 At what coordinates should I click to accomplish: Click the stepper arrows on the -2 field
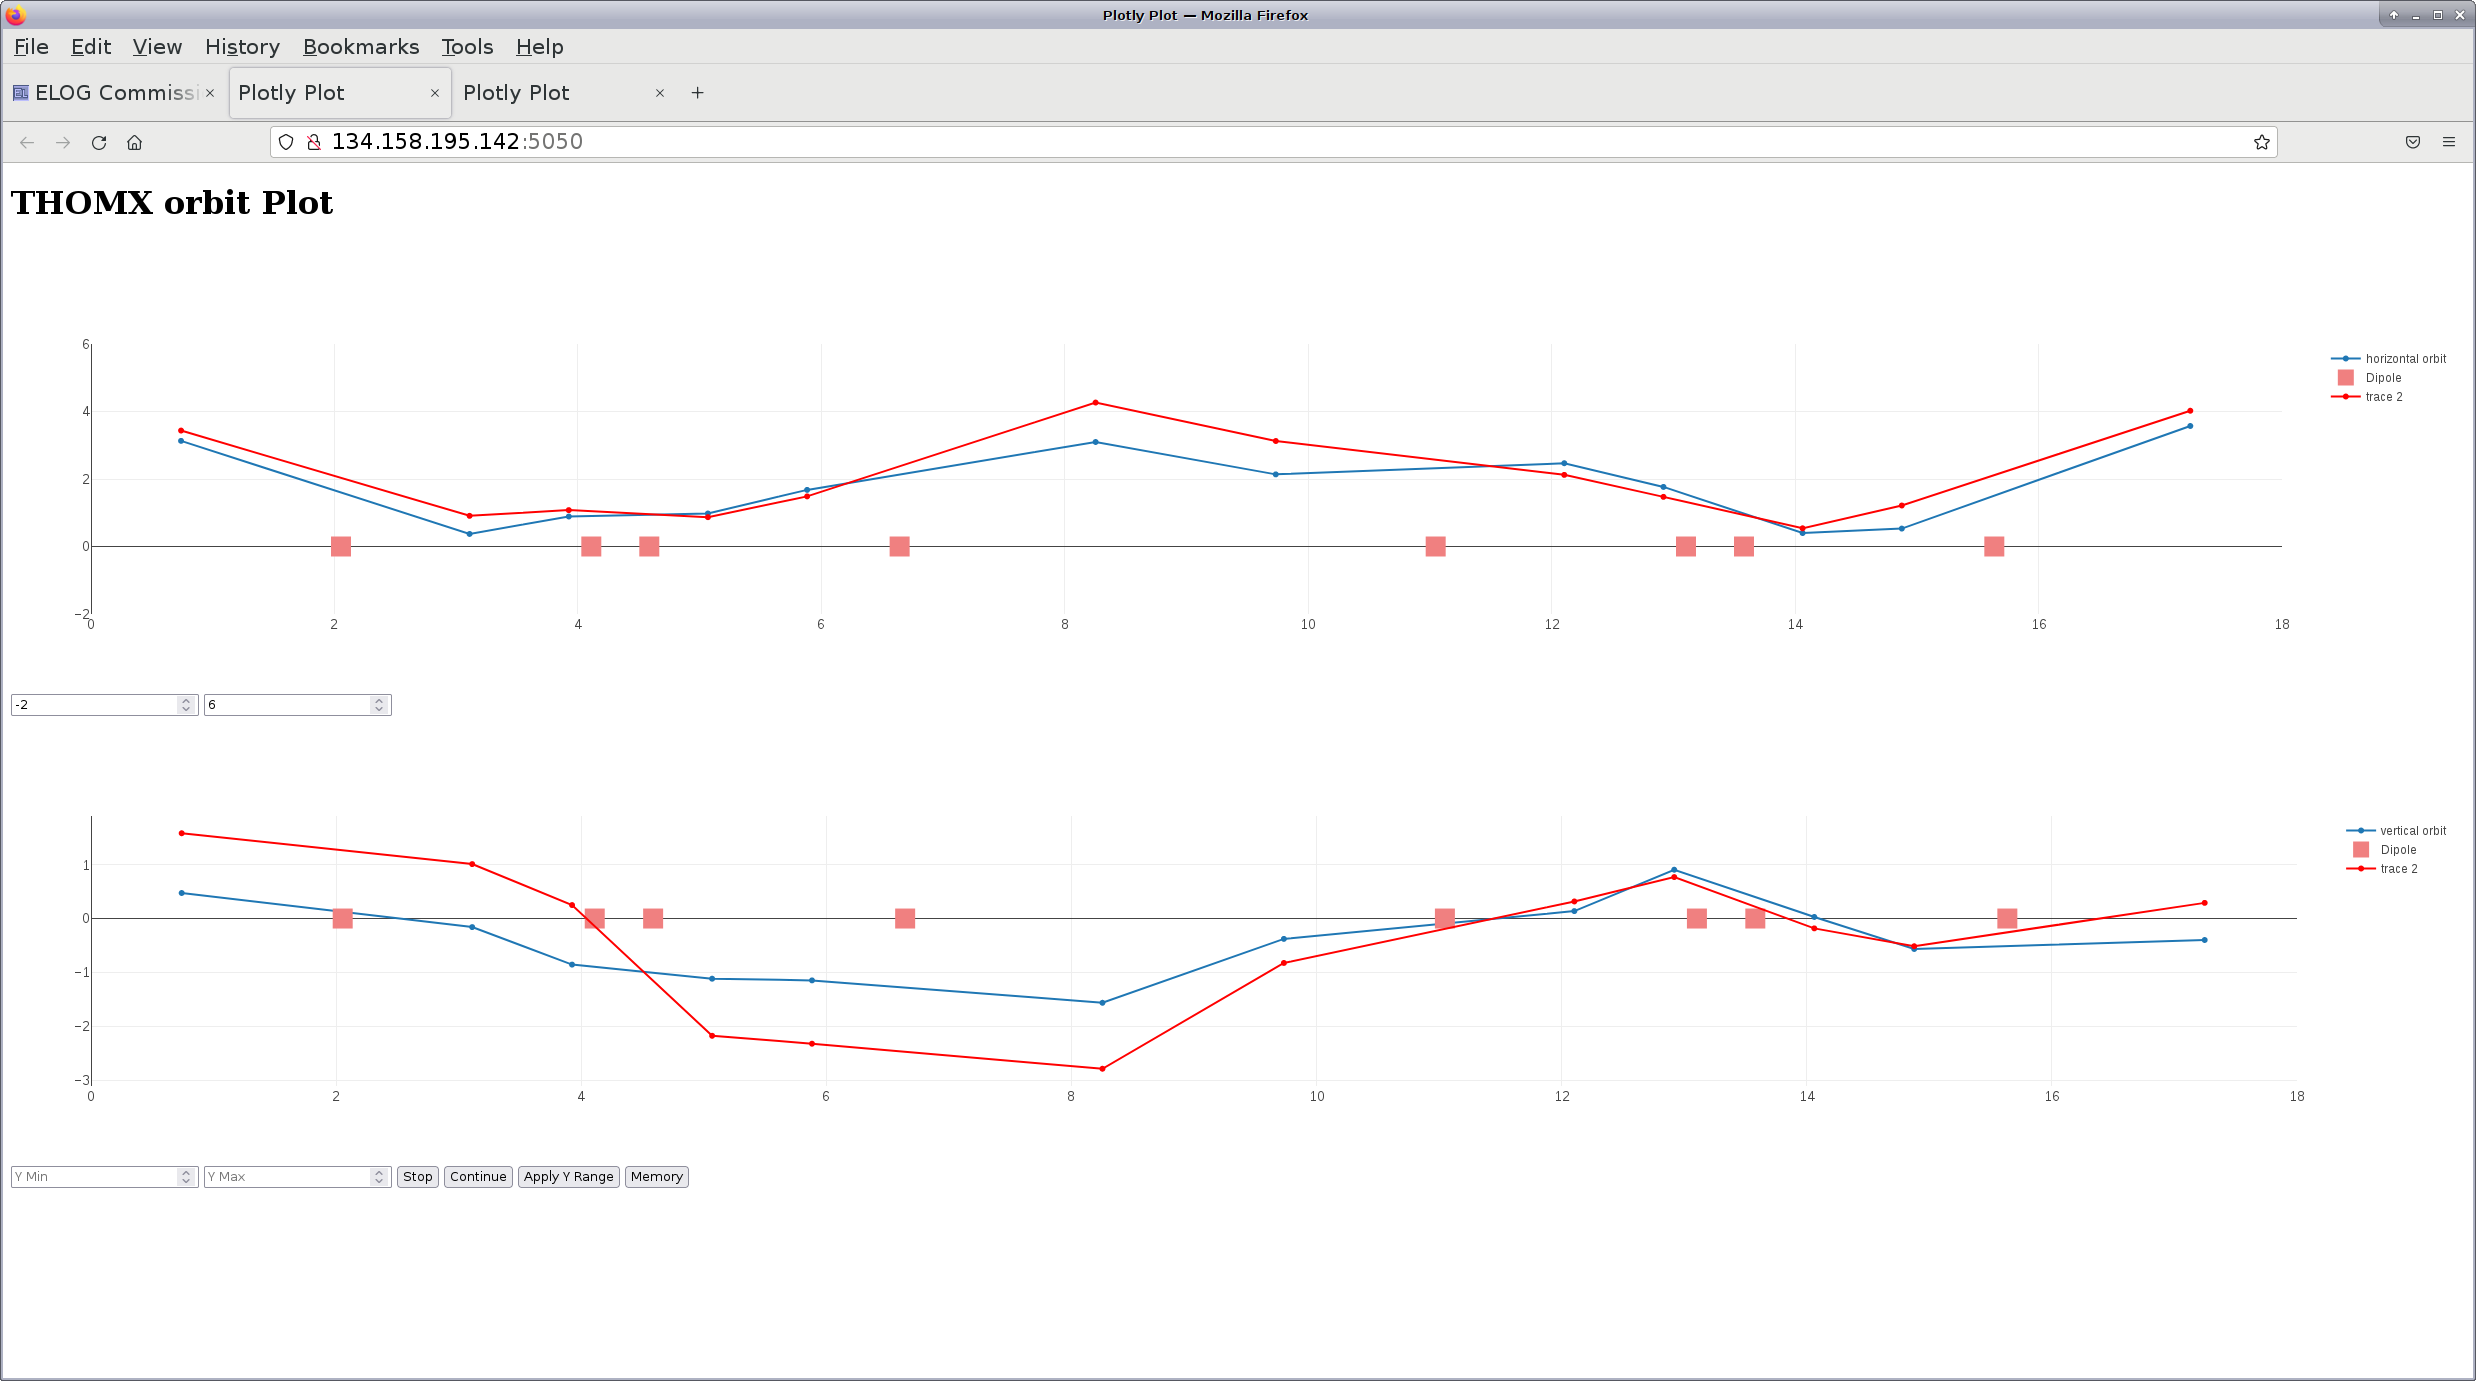pos(186,705)
